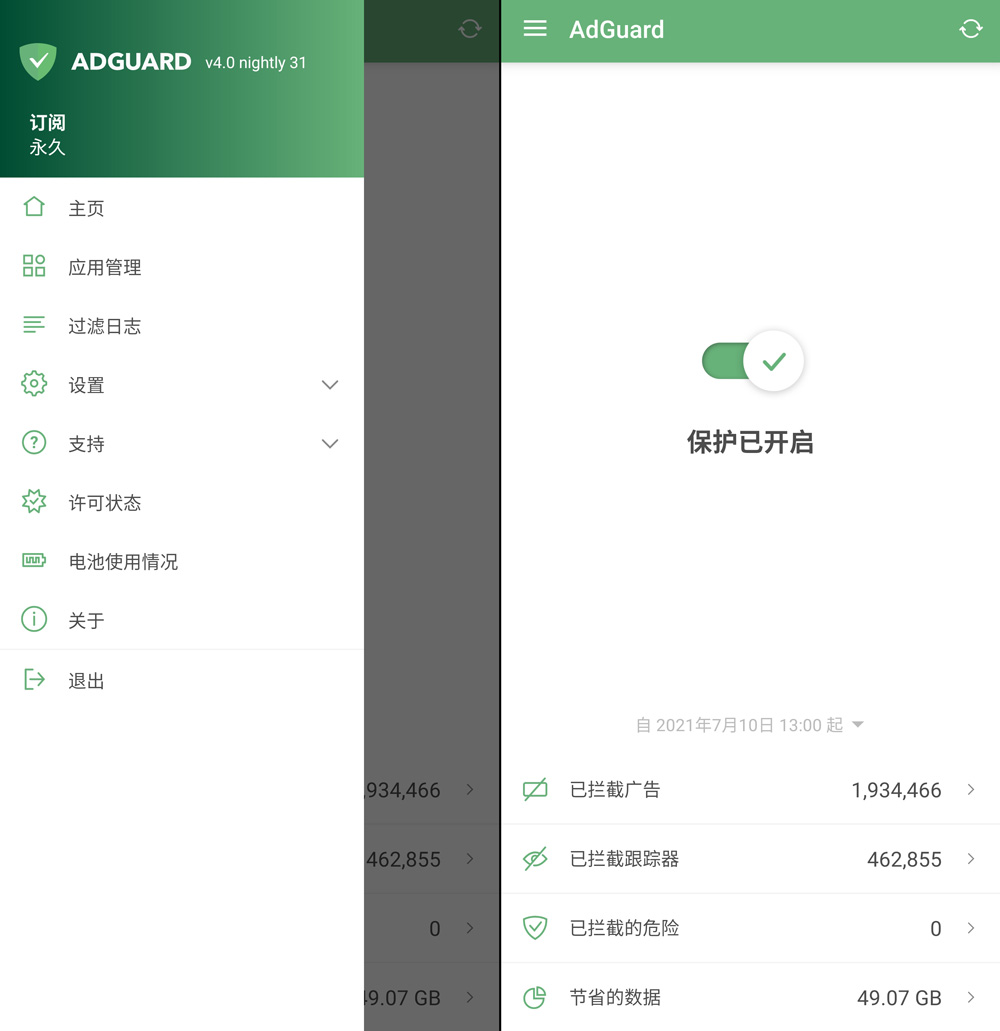Click the 49.07 GB saved data value

tap(899, 998)
